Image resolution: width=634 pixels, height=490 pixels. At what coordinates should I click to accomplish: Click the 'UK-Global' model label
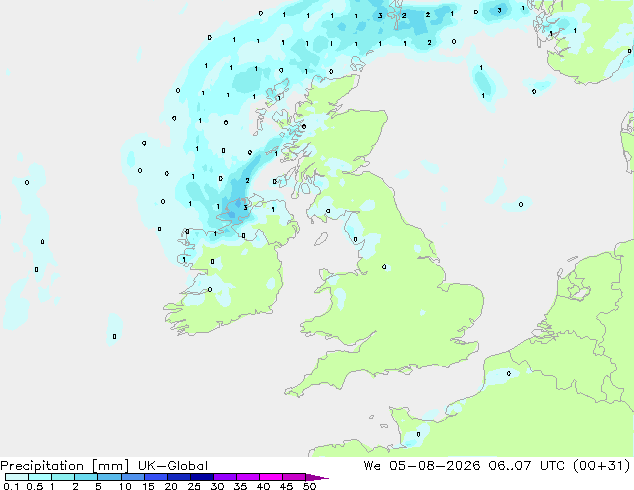(x=173, y=466)
